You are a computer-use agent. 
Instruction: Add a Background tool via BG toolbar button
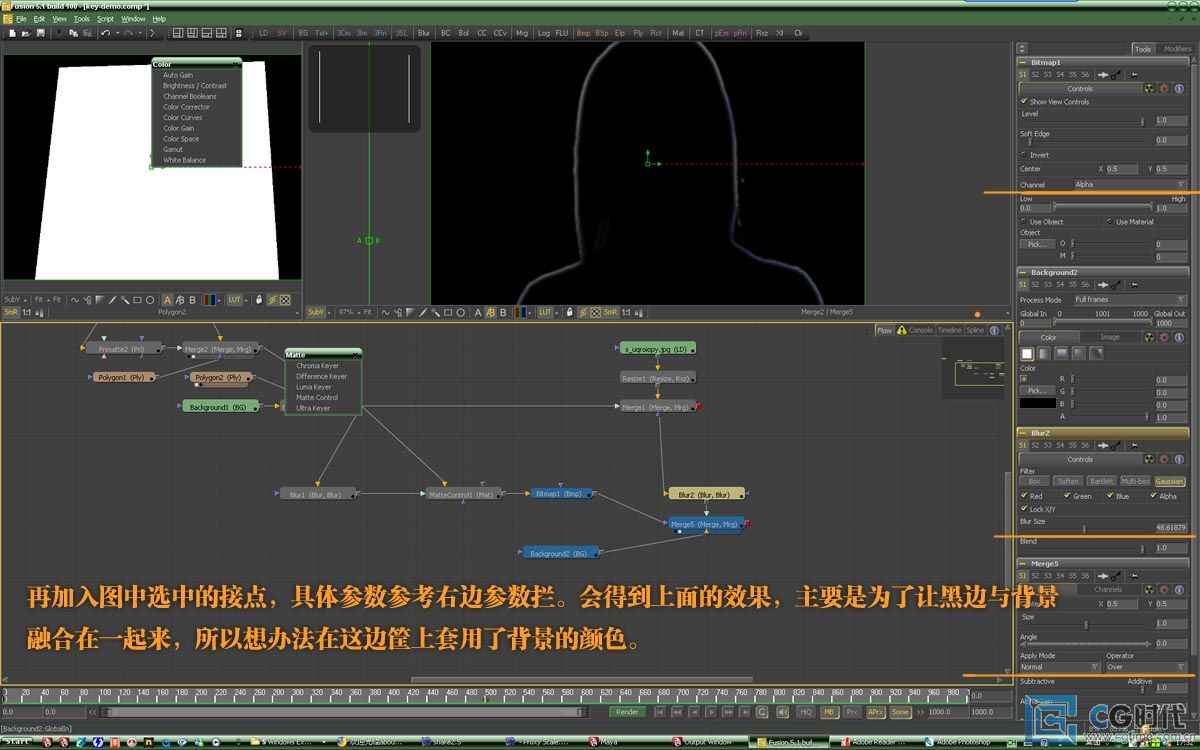click(303, 33)
